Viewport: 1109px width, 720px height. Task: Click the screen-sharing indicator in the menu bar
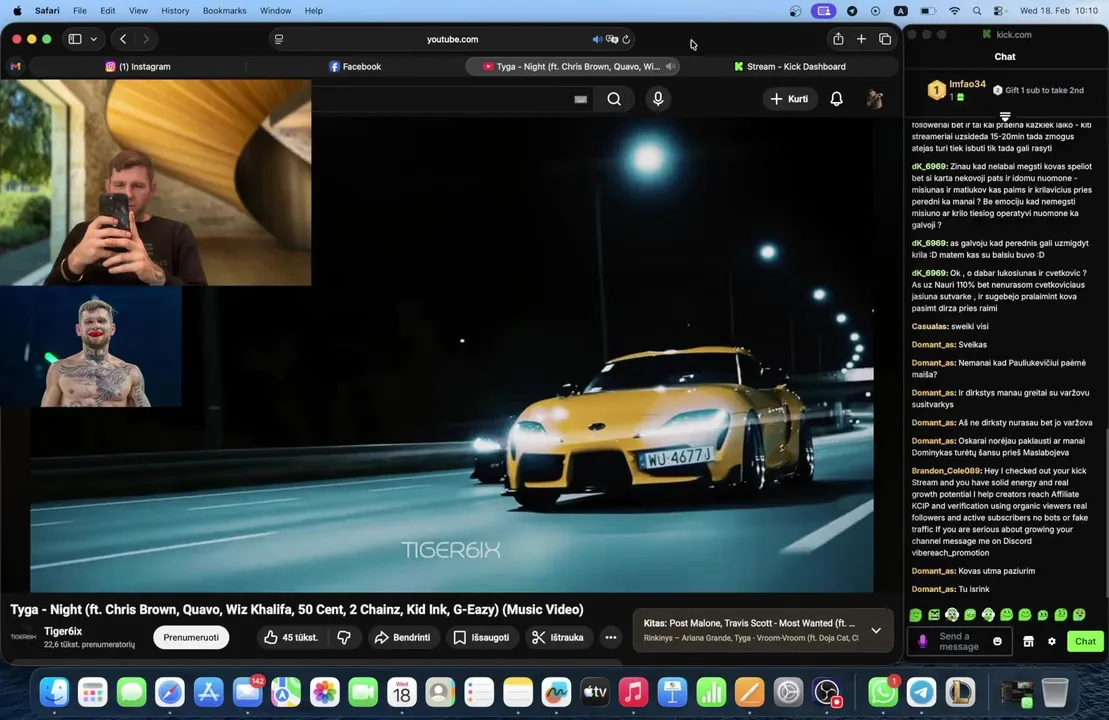(x=823, y=11)
